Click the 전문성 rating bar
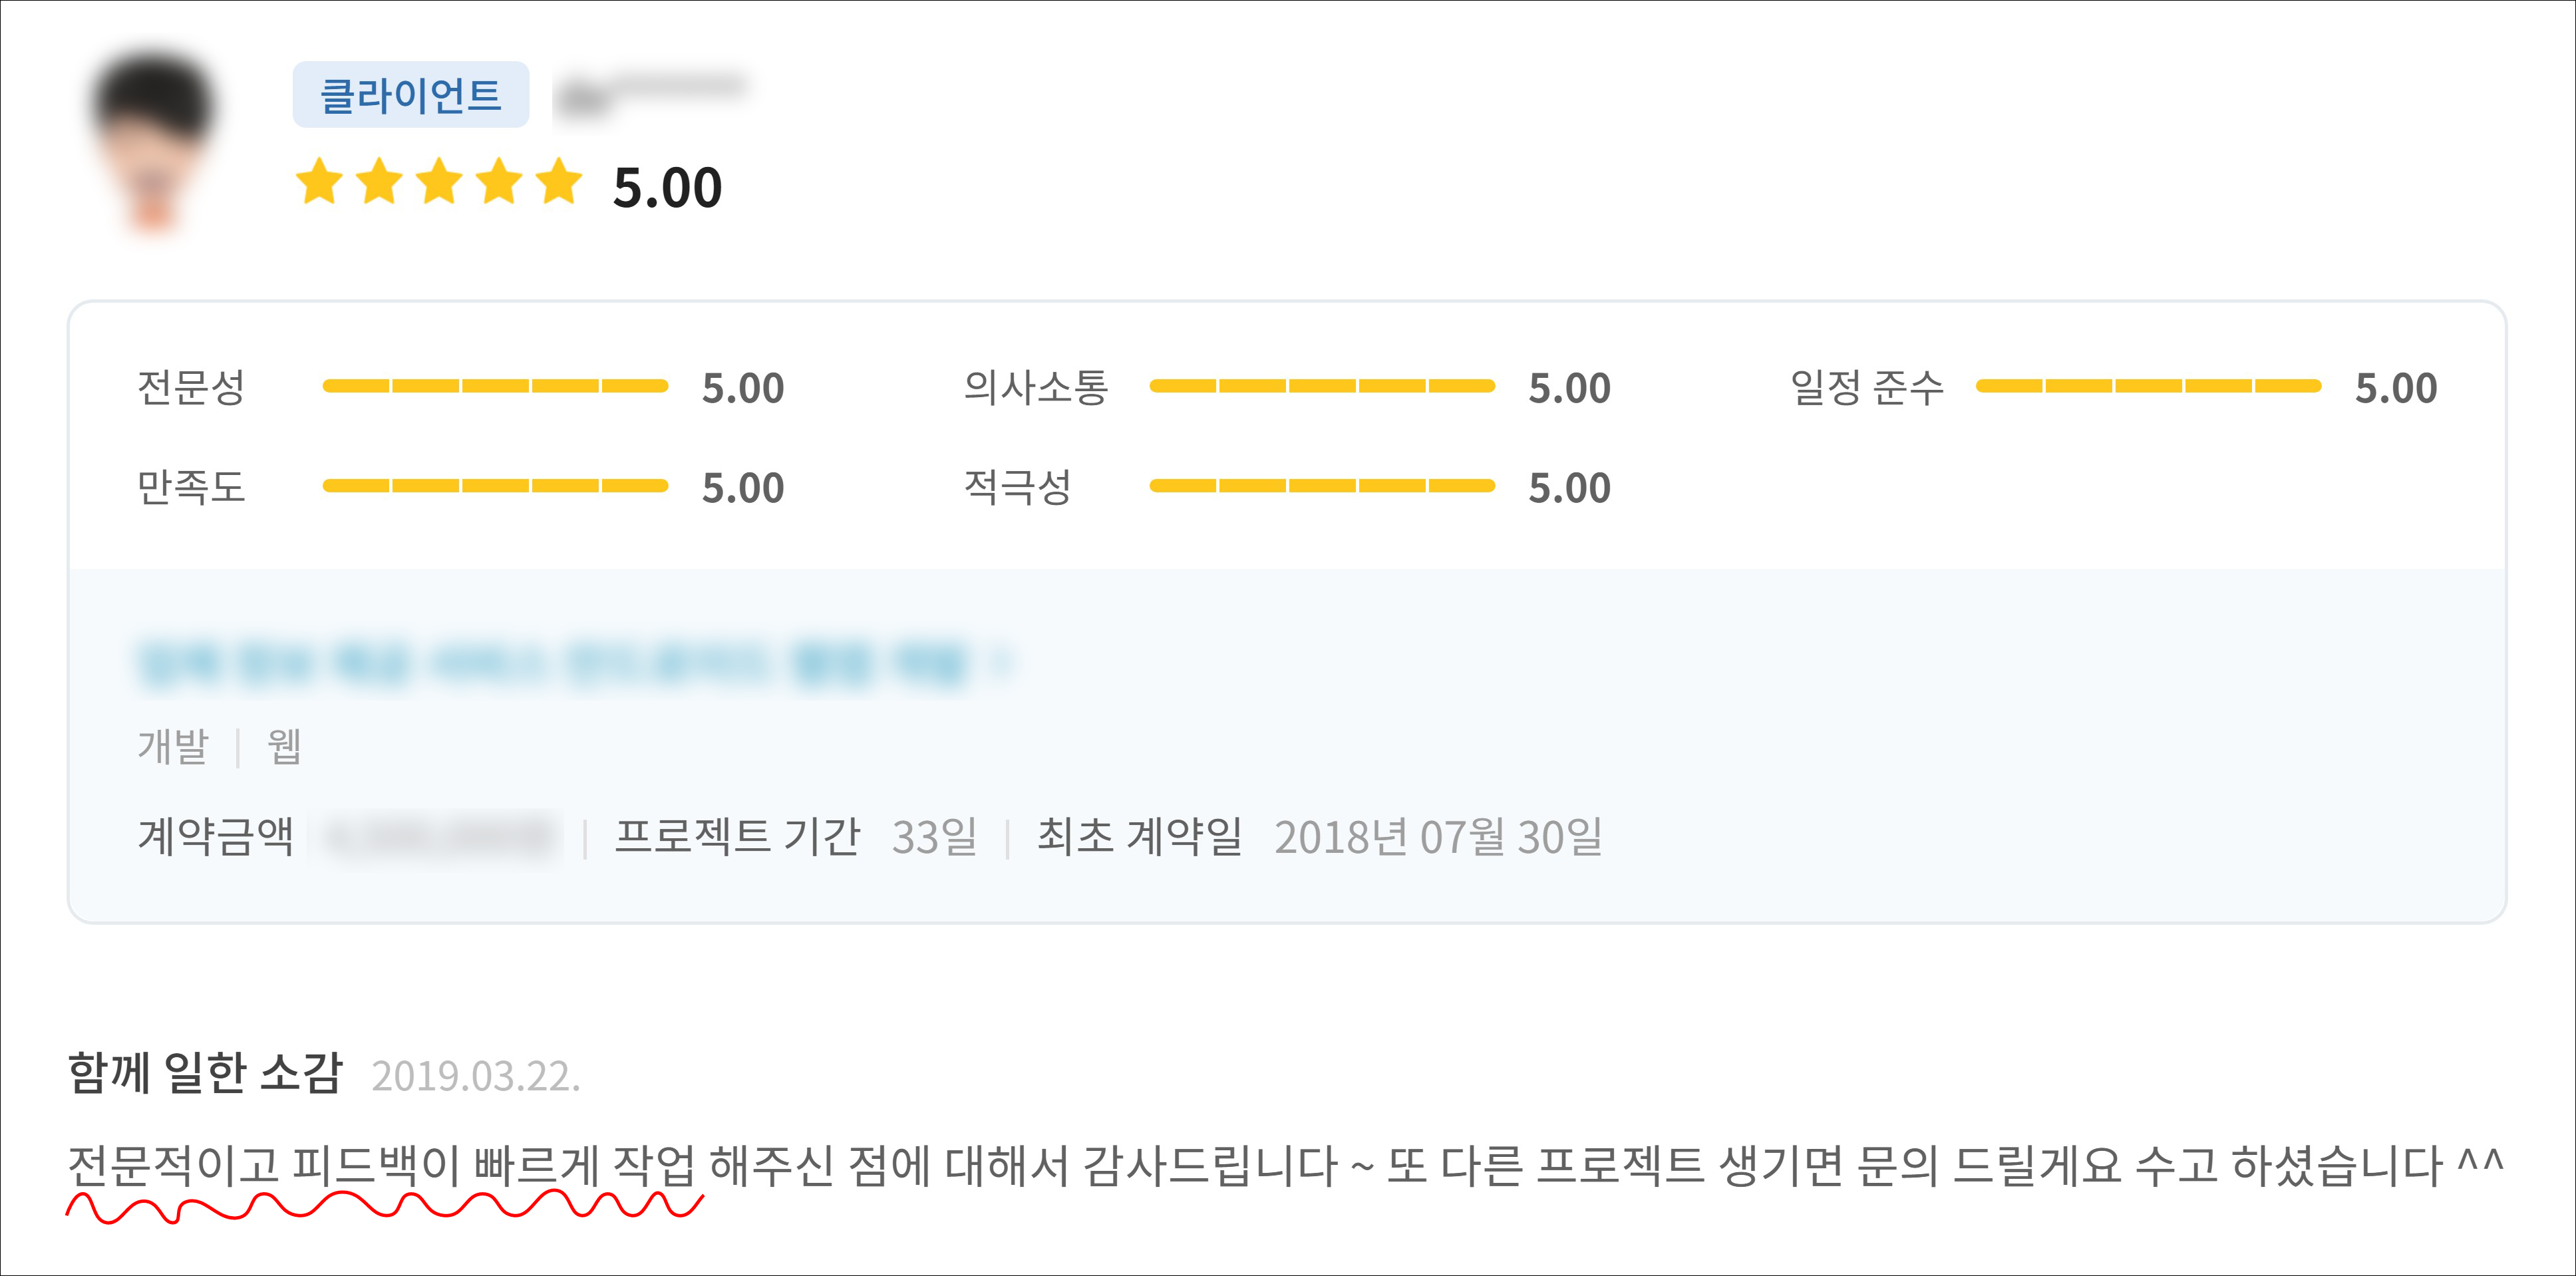 click(x=495, y=386)
